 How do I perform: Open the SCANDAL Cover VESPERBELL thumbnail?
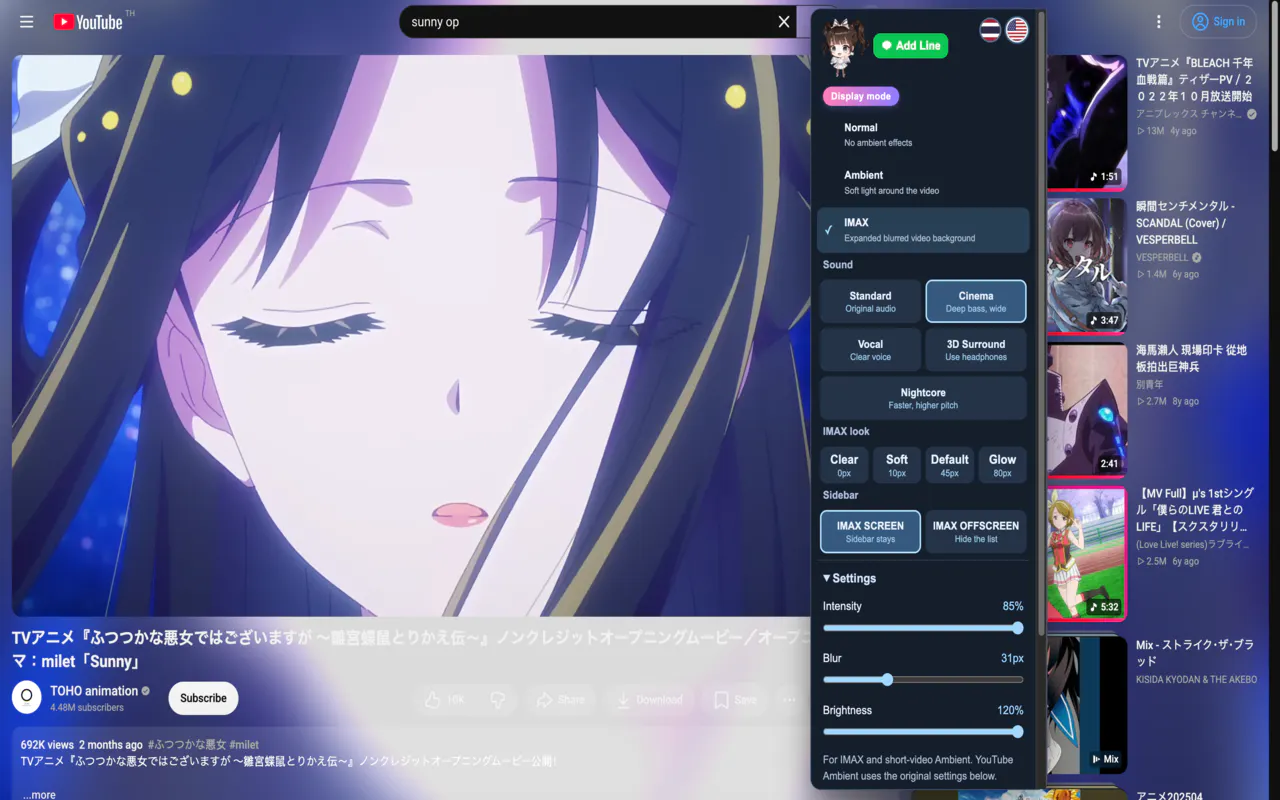pos(1087,266)
